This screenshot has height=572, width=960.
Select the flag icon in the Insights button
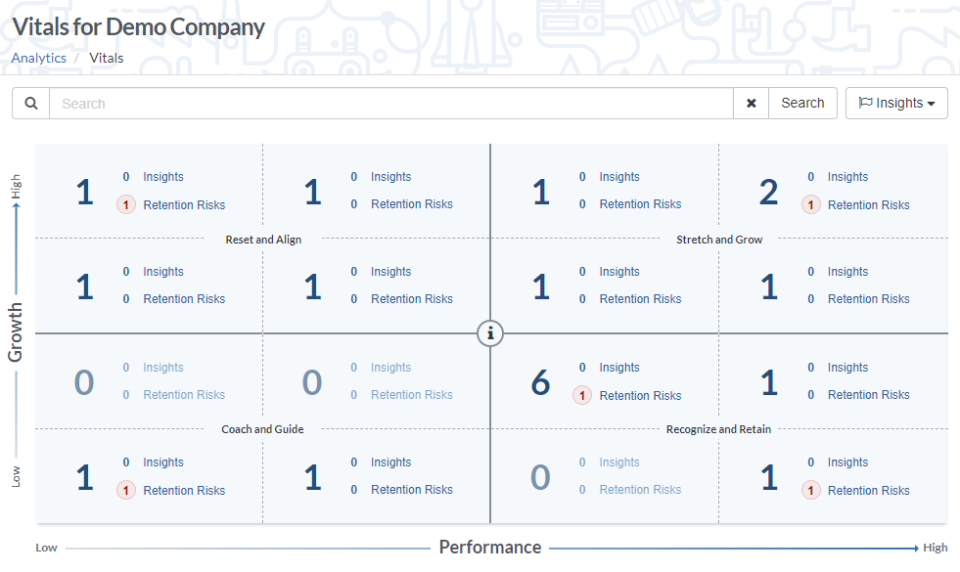click(865, 103)
